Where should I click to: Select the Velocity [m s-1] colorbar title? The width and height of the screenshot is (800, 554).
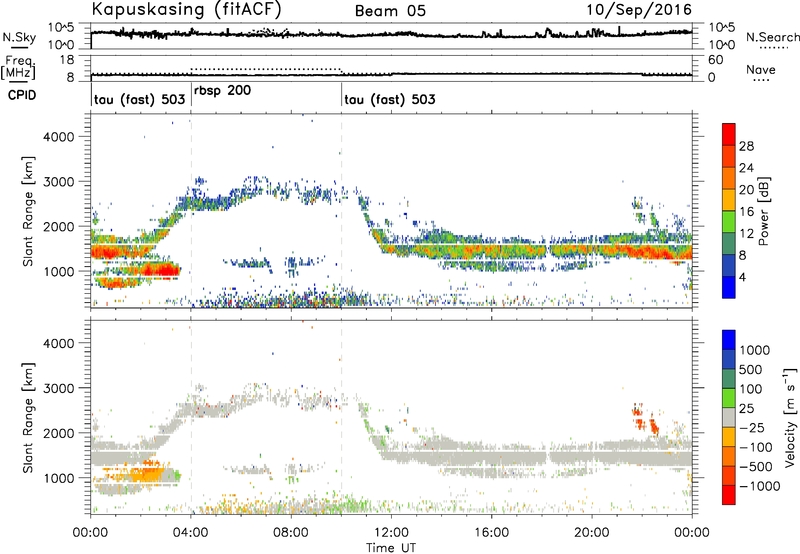click(790, 417)
